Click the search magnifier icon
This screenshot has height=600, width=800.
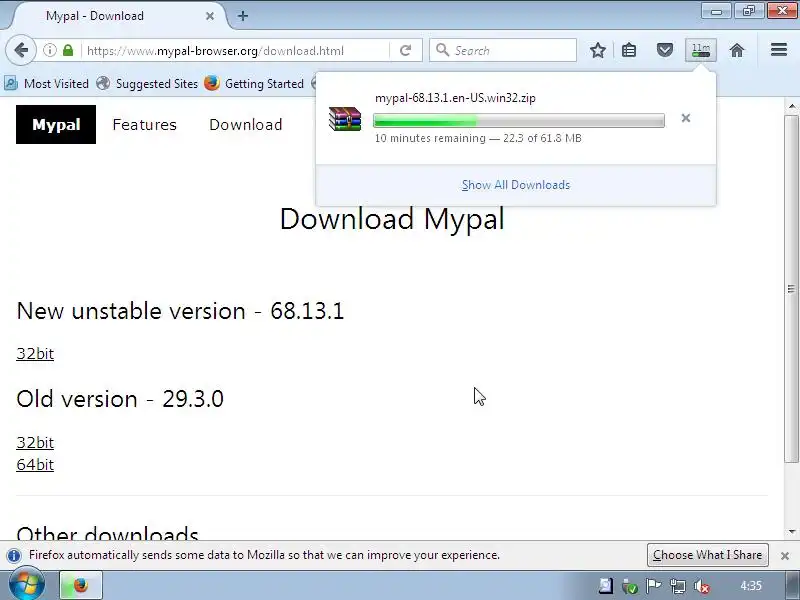click(x=442, y=50)
